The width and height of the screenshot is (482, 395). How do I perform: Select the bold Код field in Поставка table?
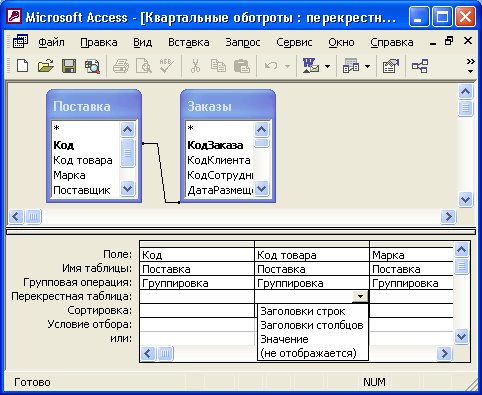(x=64, y=145)
